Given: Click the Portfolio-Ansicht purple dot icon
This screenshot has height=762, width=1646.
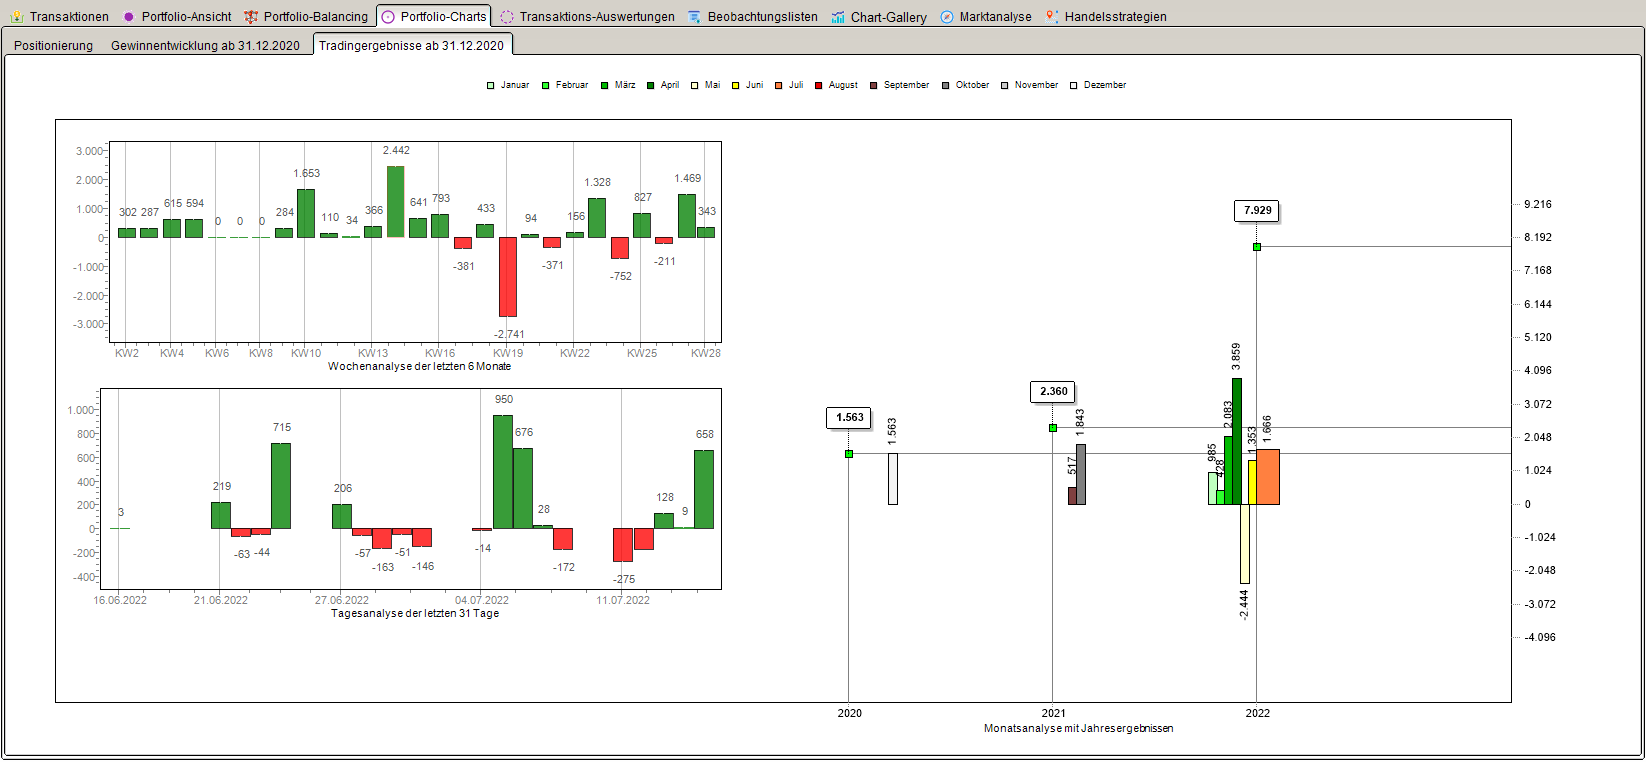Looking at the screenshot, I should pyautogui.click(x=129, y=17).
